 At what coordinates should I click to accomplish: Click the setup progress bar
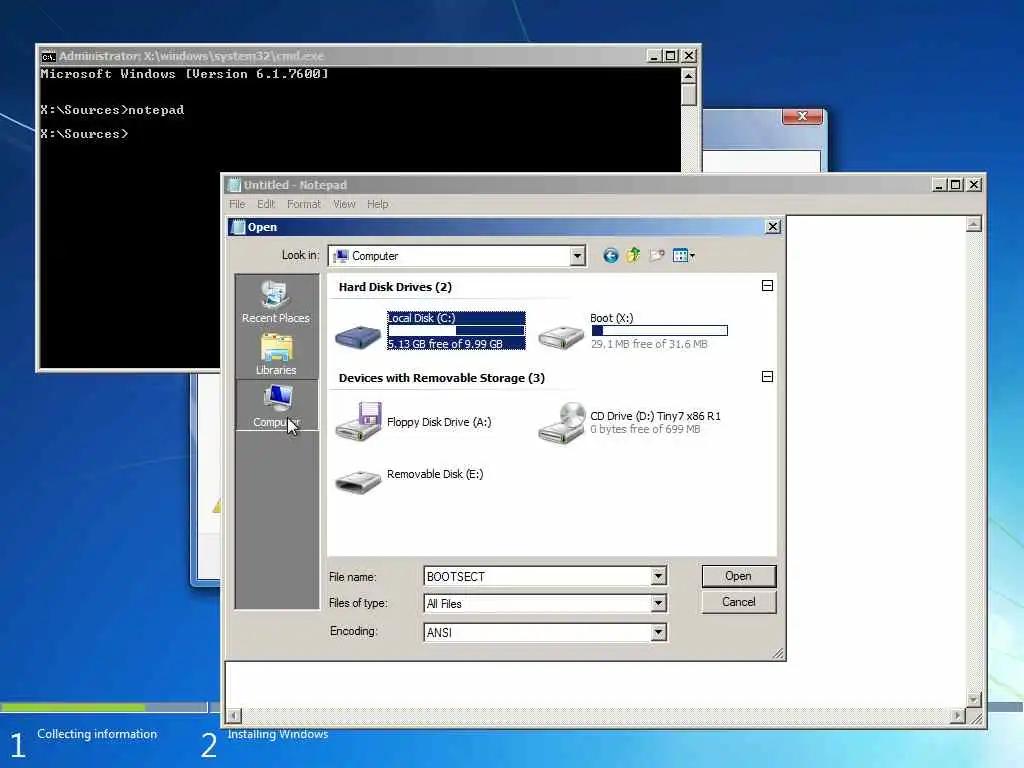[104, 707]
